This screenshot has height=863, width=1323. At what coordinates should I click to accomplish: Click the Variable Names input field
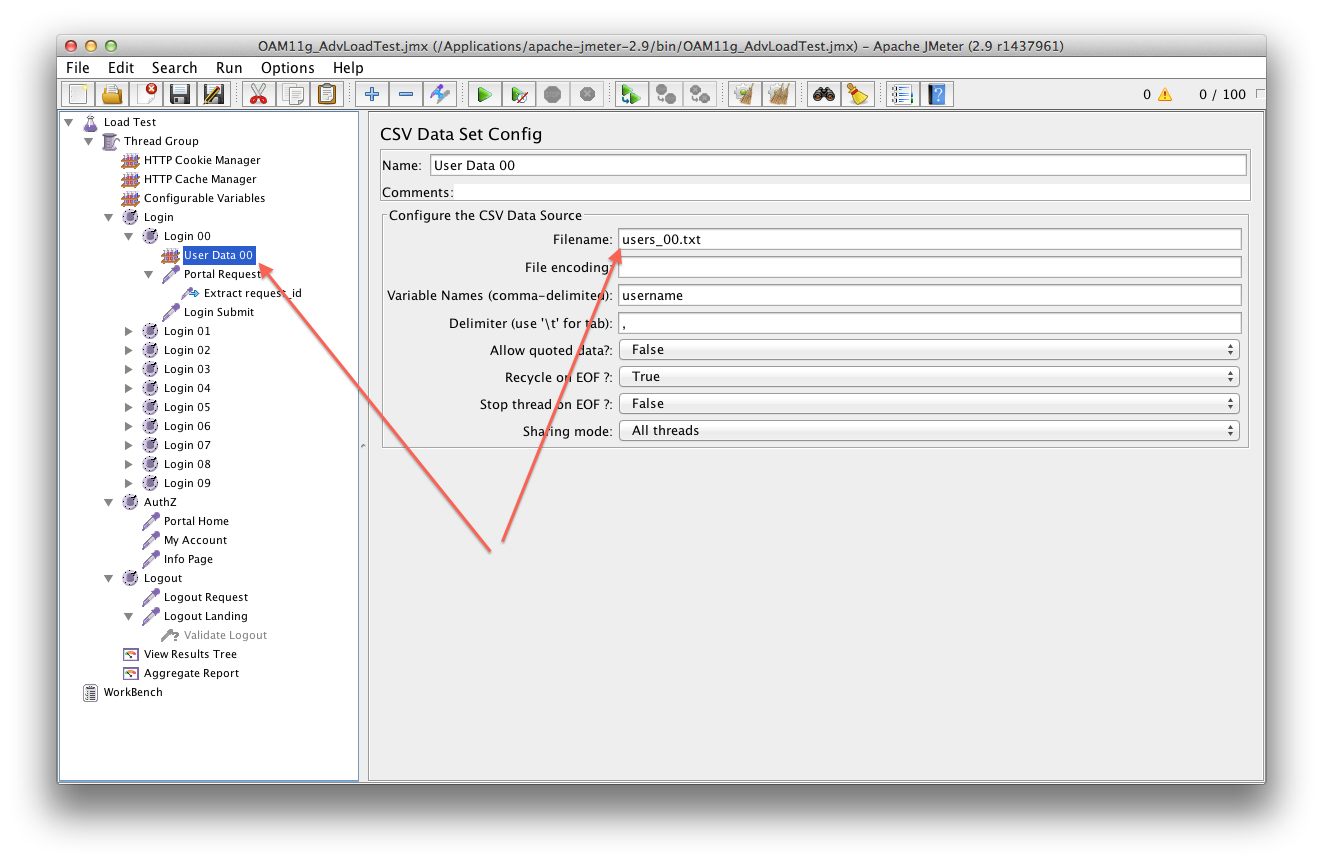click(x=930, y=295)
